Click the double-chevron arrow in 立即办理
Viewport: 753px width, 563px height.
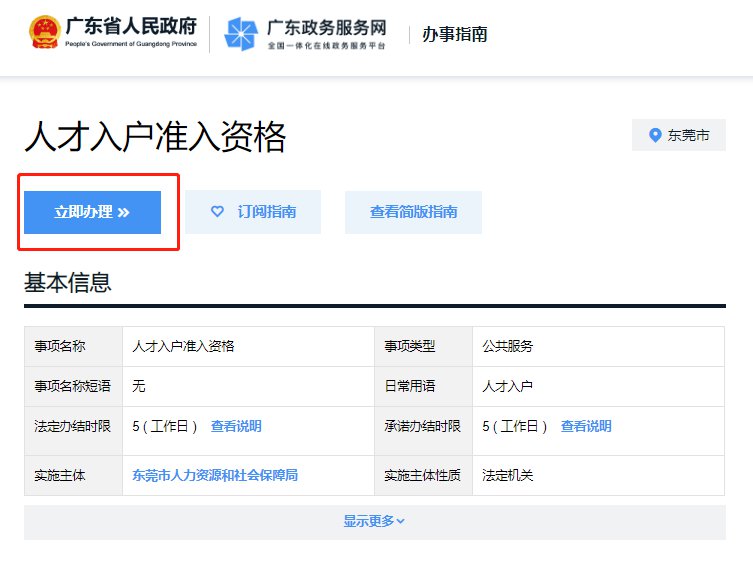pyautogui.click(x=124, y=213)
